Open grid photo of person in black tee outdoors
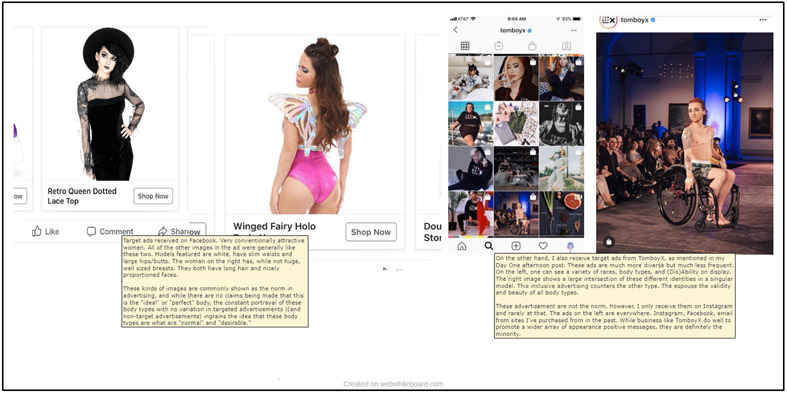The height and width of the screenshot is (393, 787). point(470,123)
